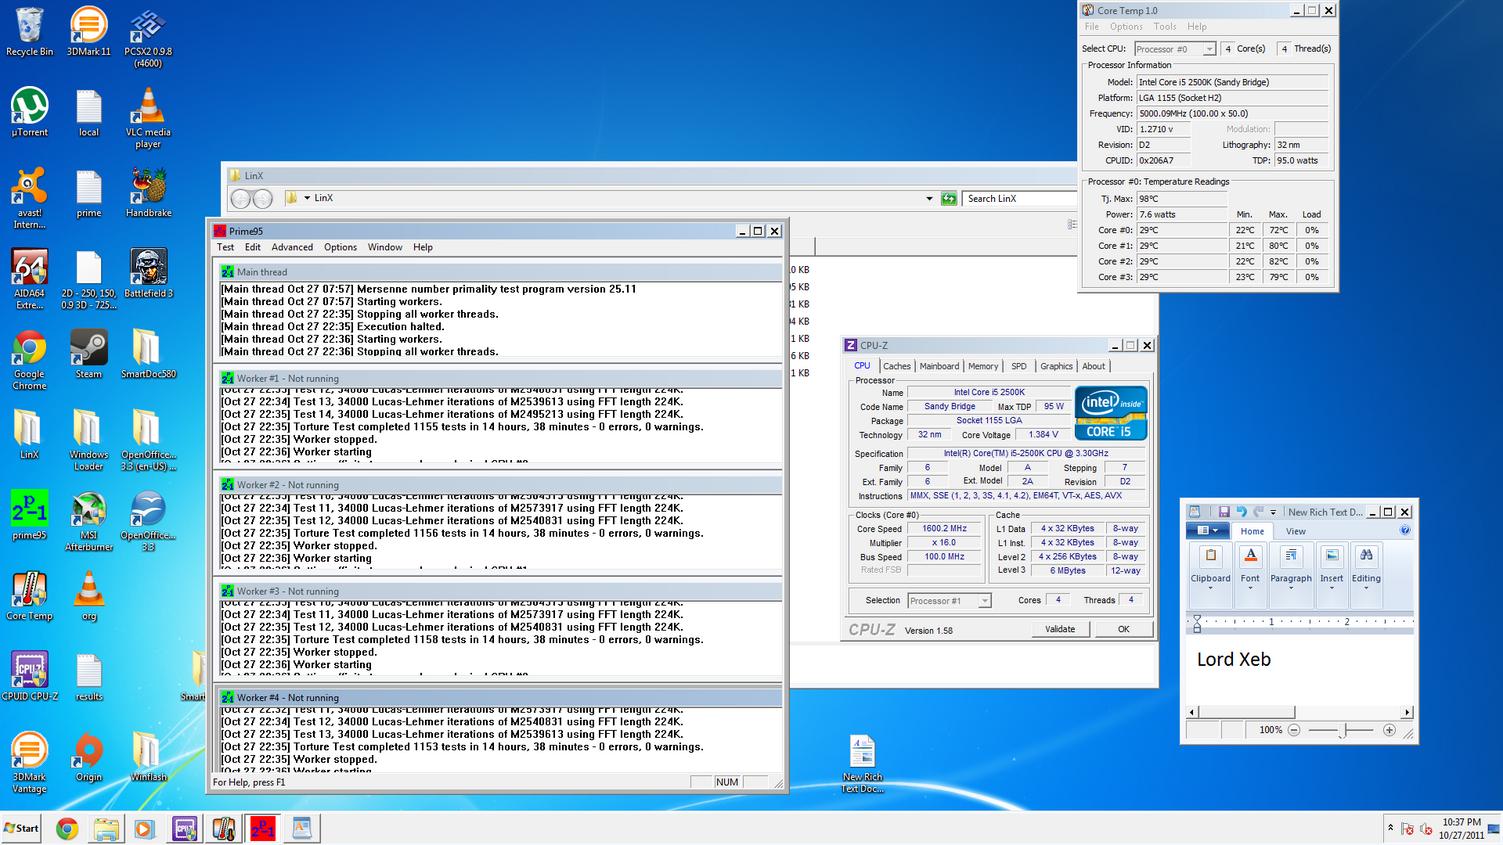Open the File menu in Core Temp
This screenshot has width=1503, height=845.
1092,27
